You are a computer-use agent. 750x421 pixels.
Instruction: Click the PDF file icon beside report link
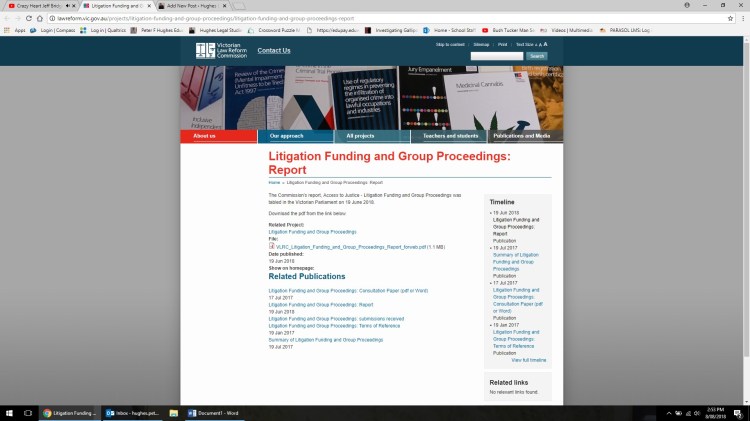(271, 246)
